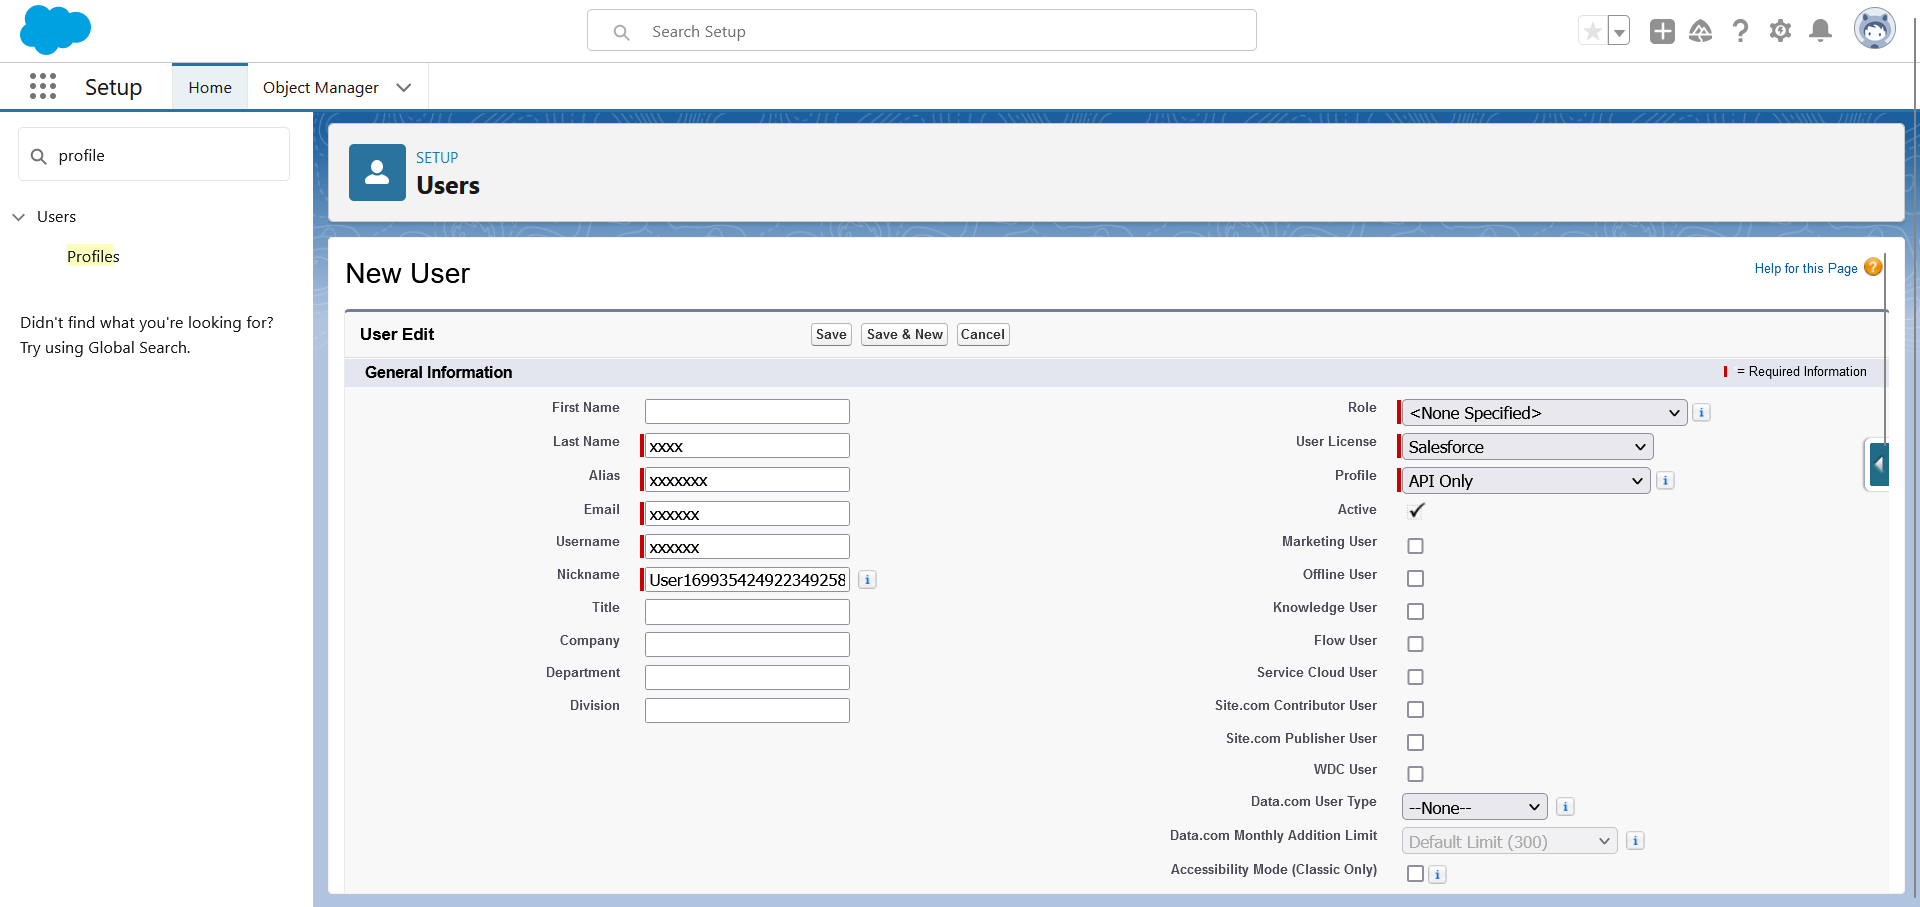
Task: Click the Save & New button
Action: pos(904,335)
